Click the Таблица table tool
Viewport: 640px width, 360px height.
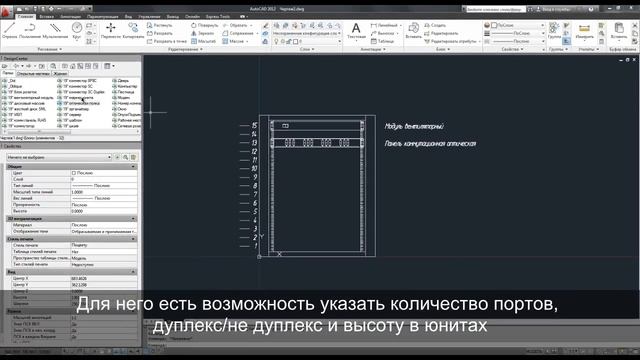click(x=382, y=41)
